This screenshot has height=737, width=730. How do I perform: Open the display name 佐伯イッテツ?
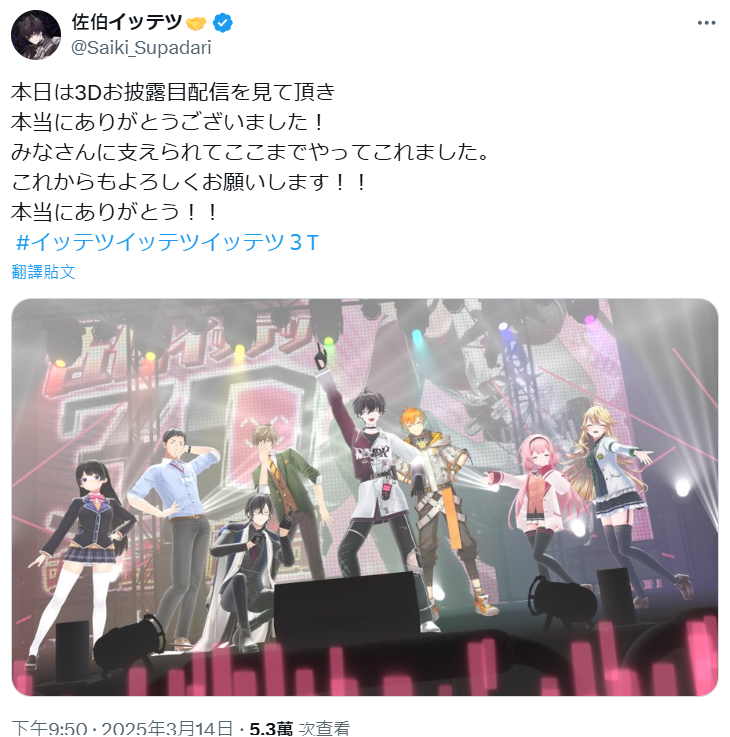pos(126,22)
